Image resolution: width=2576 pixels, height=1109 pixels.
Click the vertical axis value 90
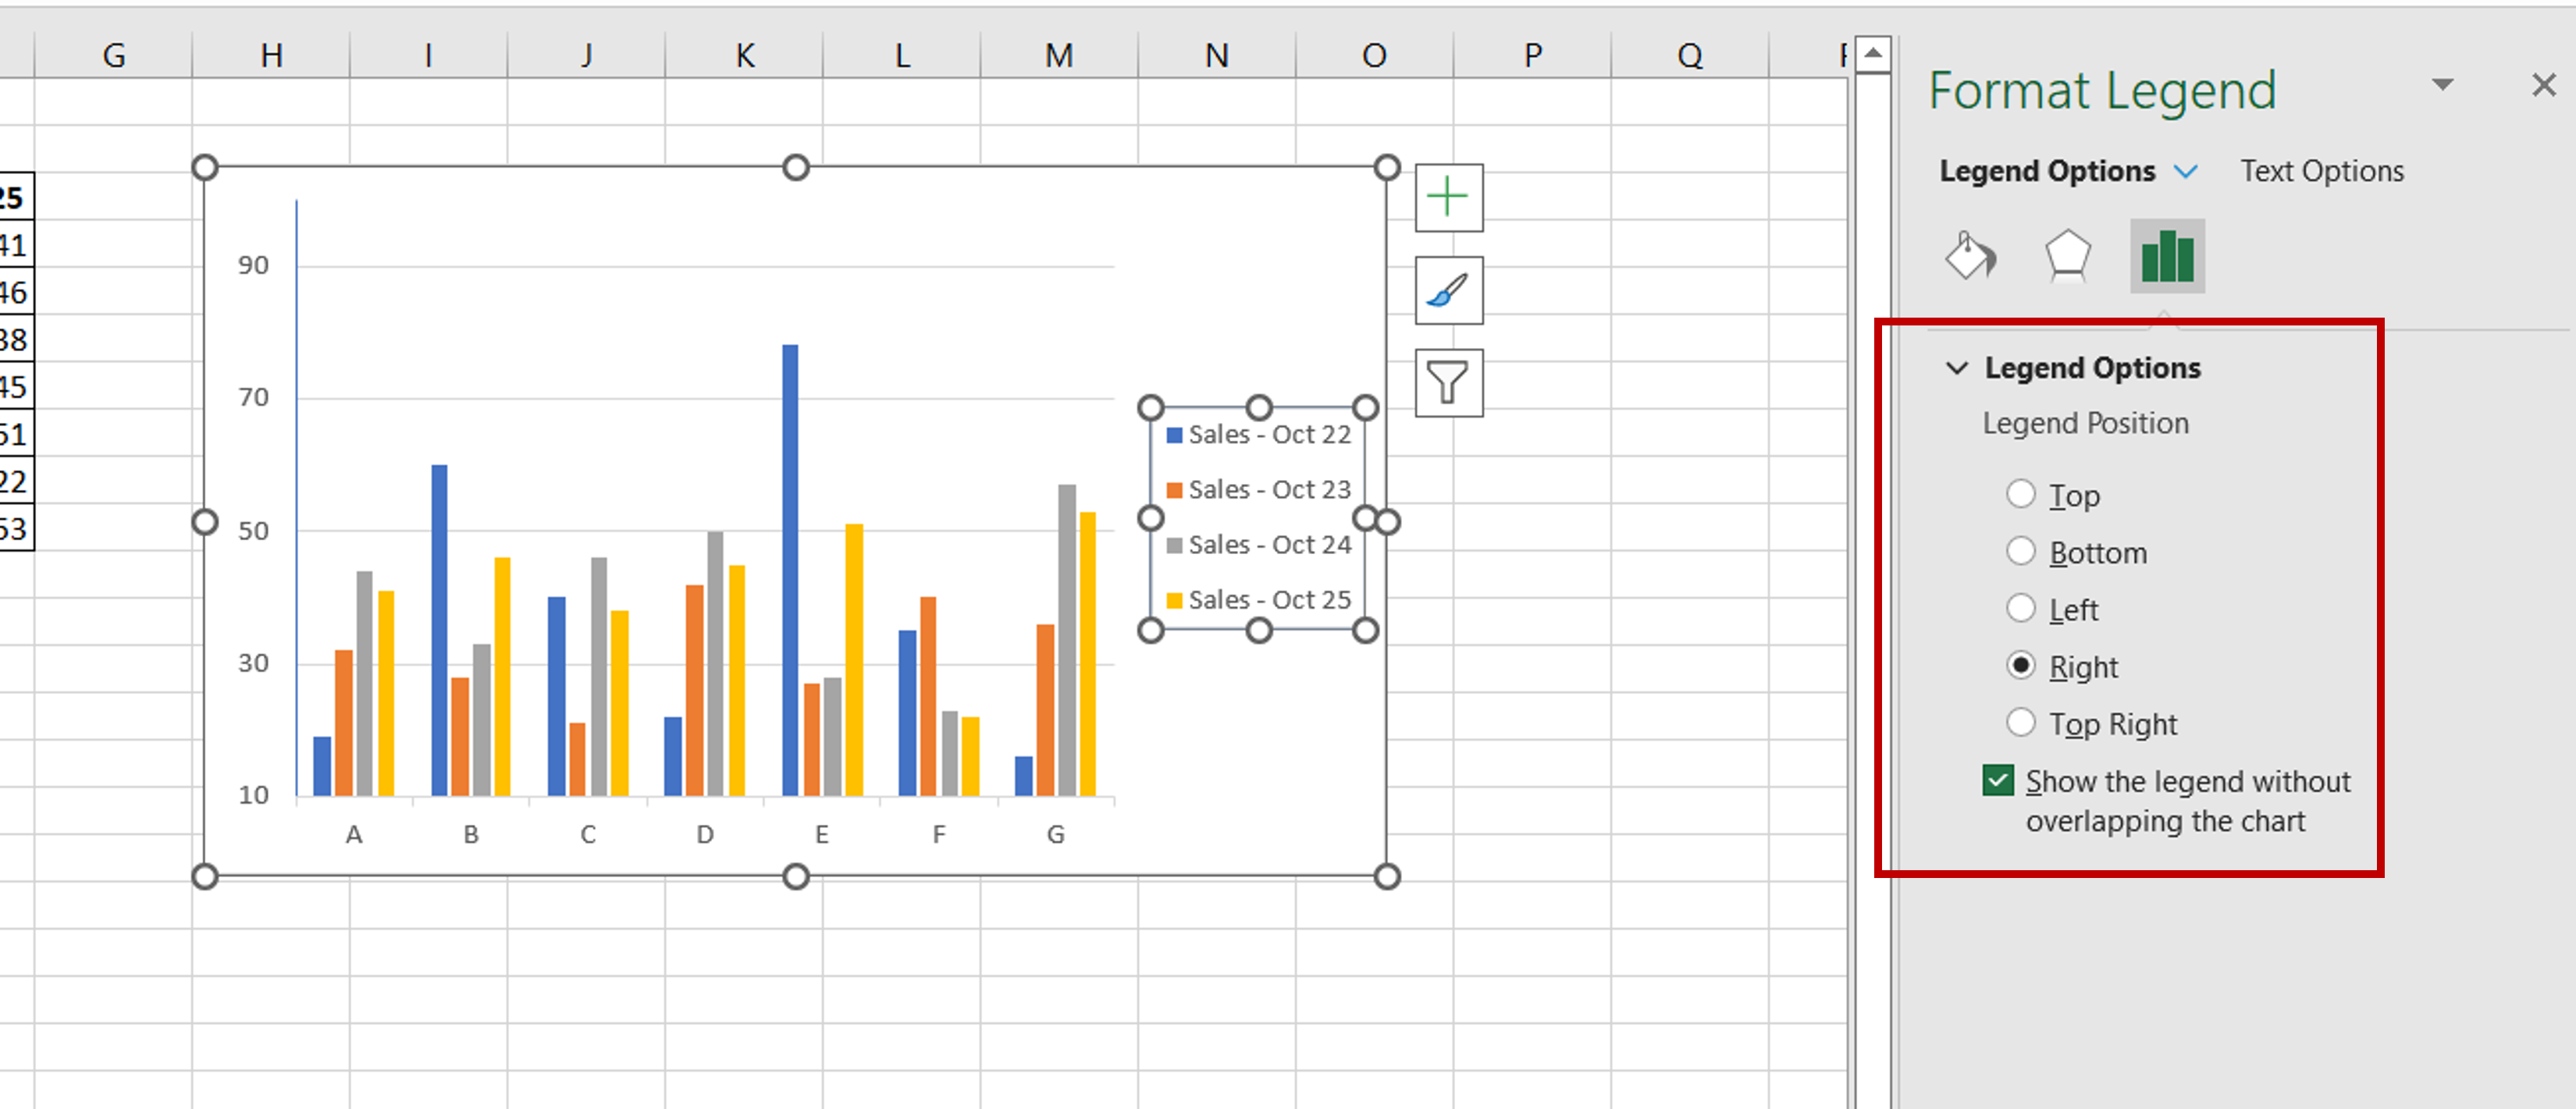click(x=253, y=265)
